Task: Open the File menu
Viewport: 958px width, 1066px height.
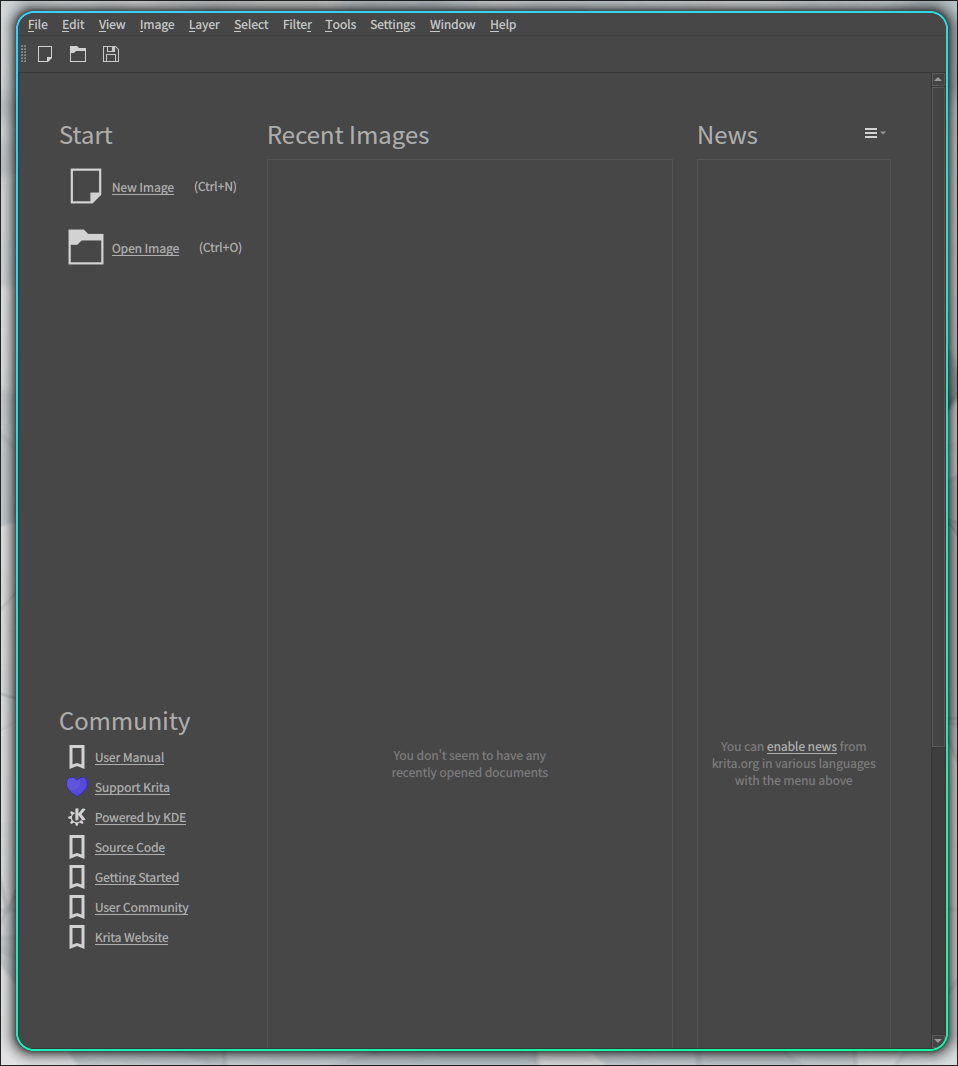Action: pyautogui.click(x=37, y=25)
